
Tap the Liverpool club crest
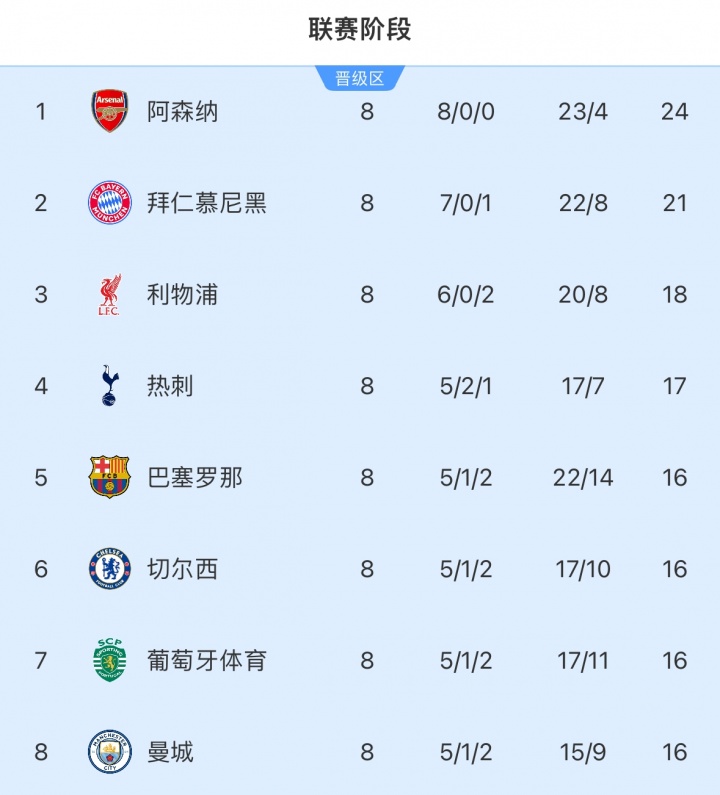110,295
